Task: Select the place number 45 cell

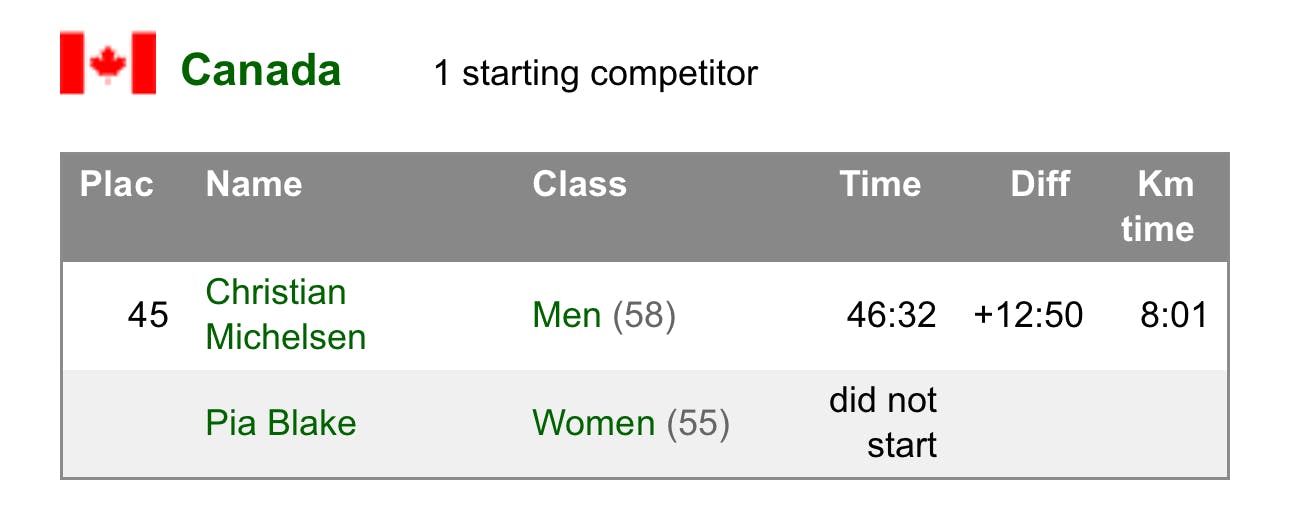Action: click(148, 316)
